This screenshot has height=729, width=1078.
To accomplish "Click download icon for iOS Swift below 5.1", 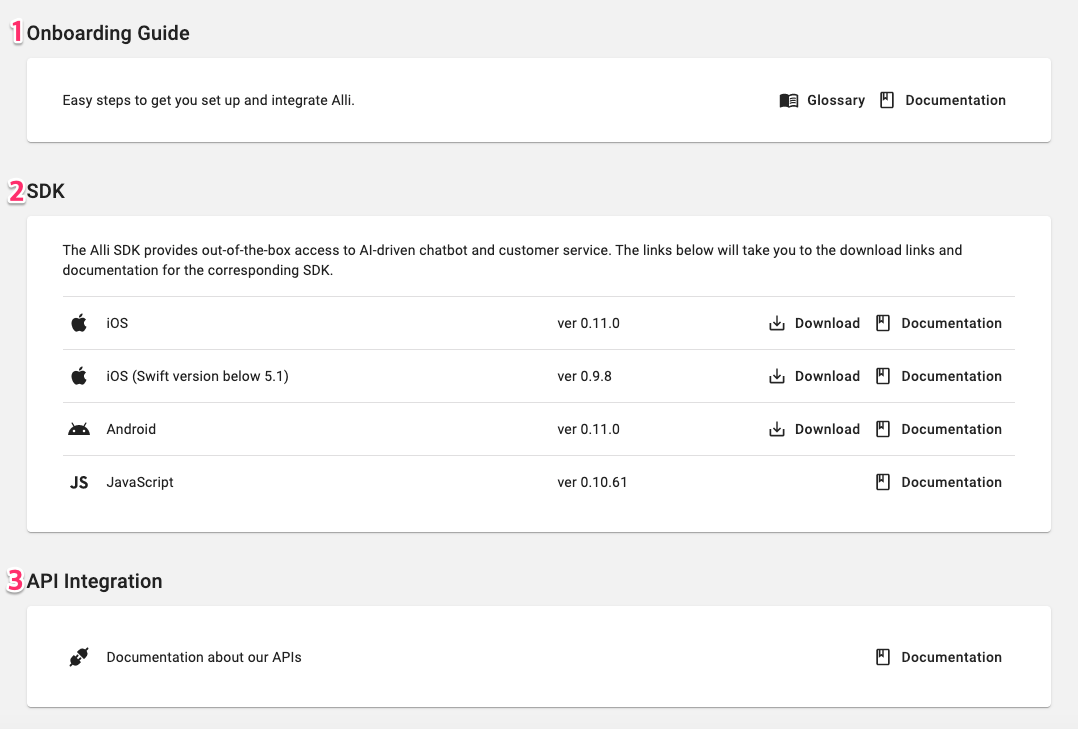I will coord(777,377).
